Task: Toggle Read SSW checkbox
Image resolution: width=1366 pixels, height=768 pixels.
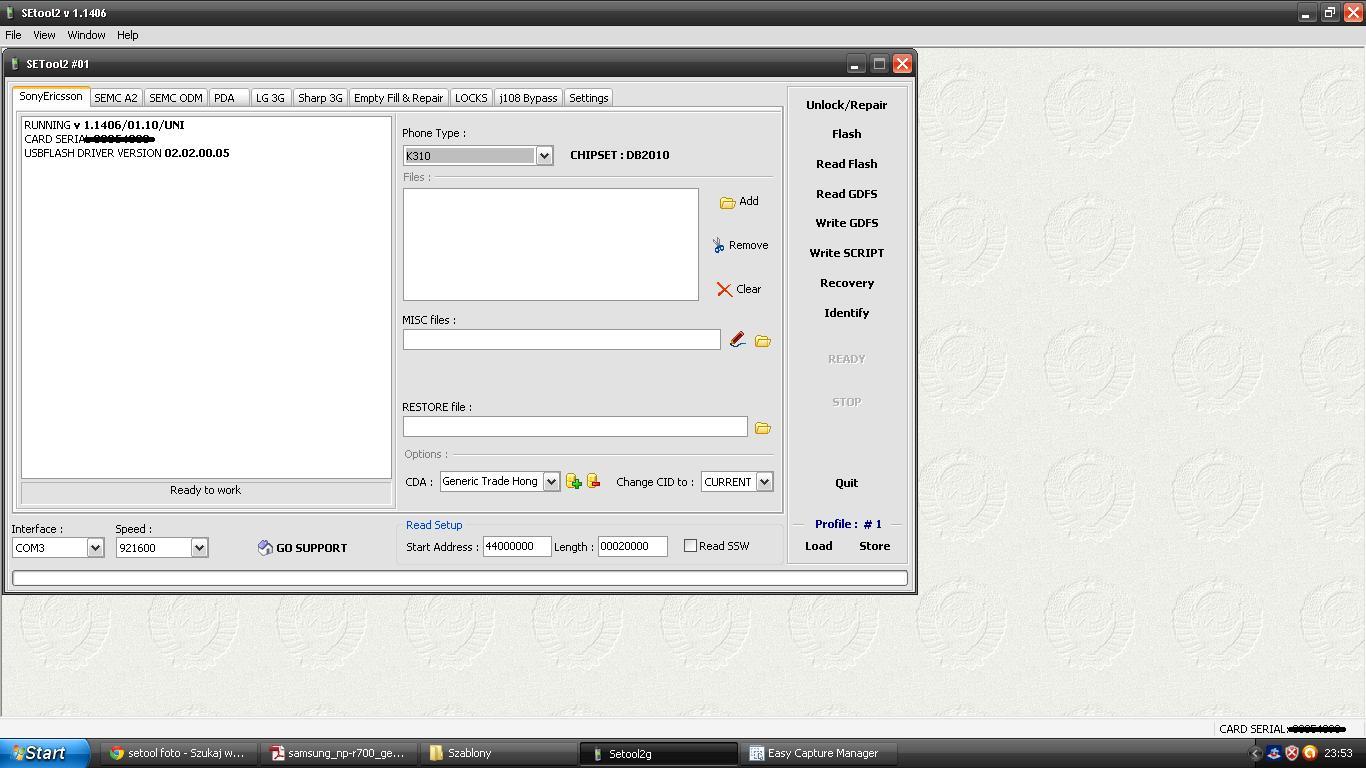Action: tap(690, 546)
